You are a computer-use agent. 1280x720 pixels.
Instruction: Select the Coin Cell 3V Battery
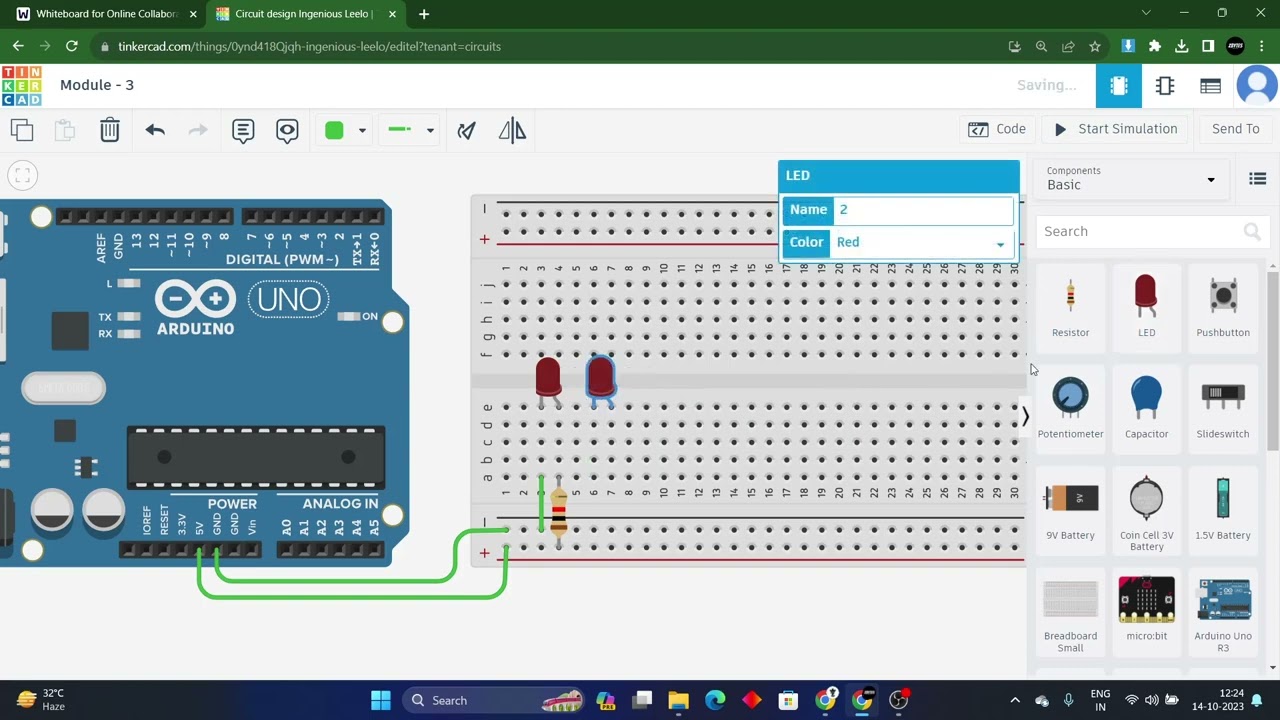click(1146, 512)
